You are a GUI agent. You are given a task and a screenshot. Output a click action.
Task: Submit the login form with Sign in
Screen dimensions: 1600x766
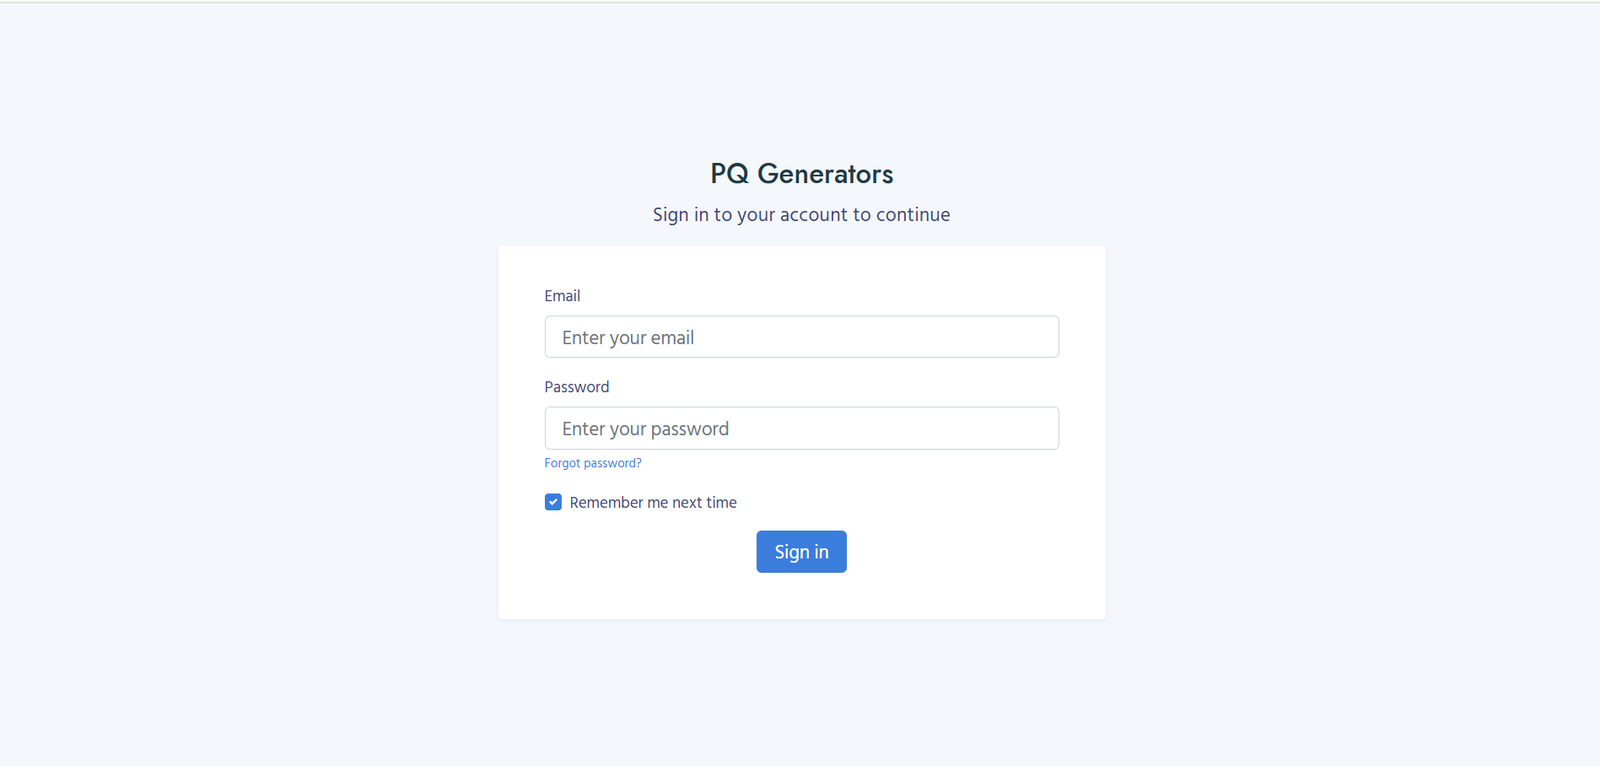[801, 552]
